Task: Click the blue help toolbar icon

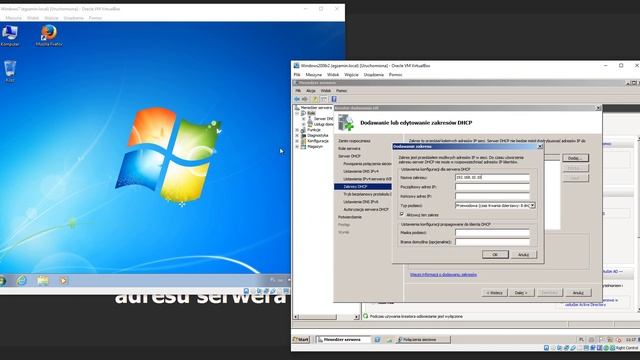Action: [333, 99]
